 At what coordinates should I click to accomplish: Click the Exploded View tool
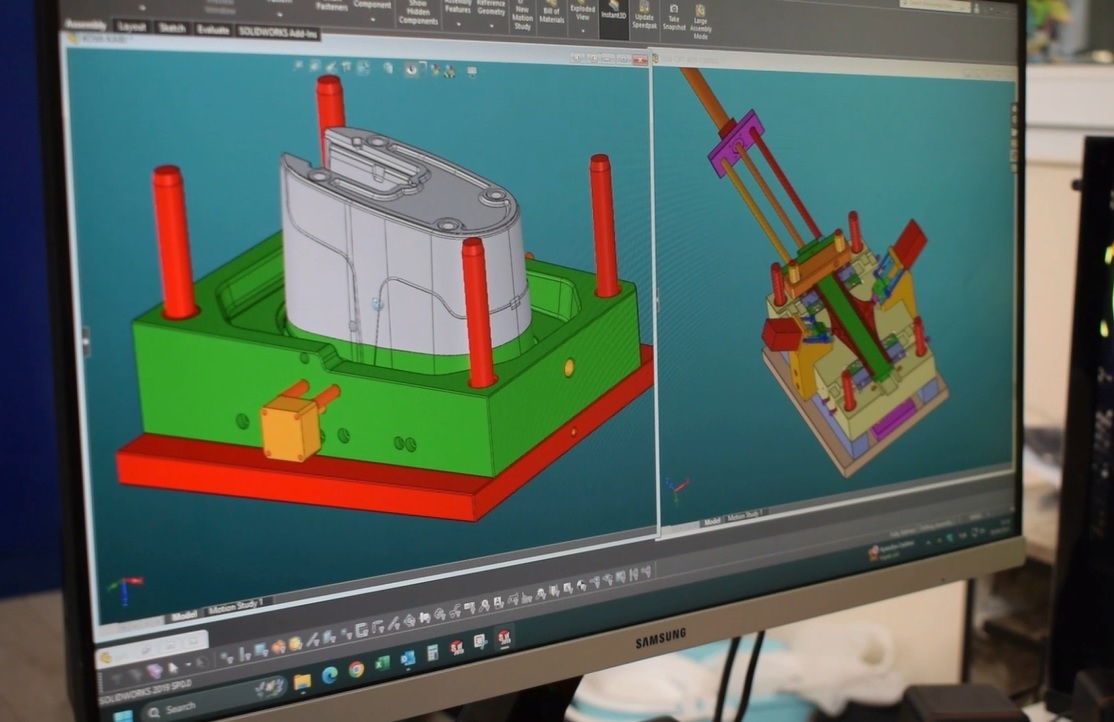coord(583,12)
